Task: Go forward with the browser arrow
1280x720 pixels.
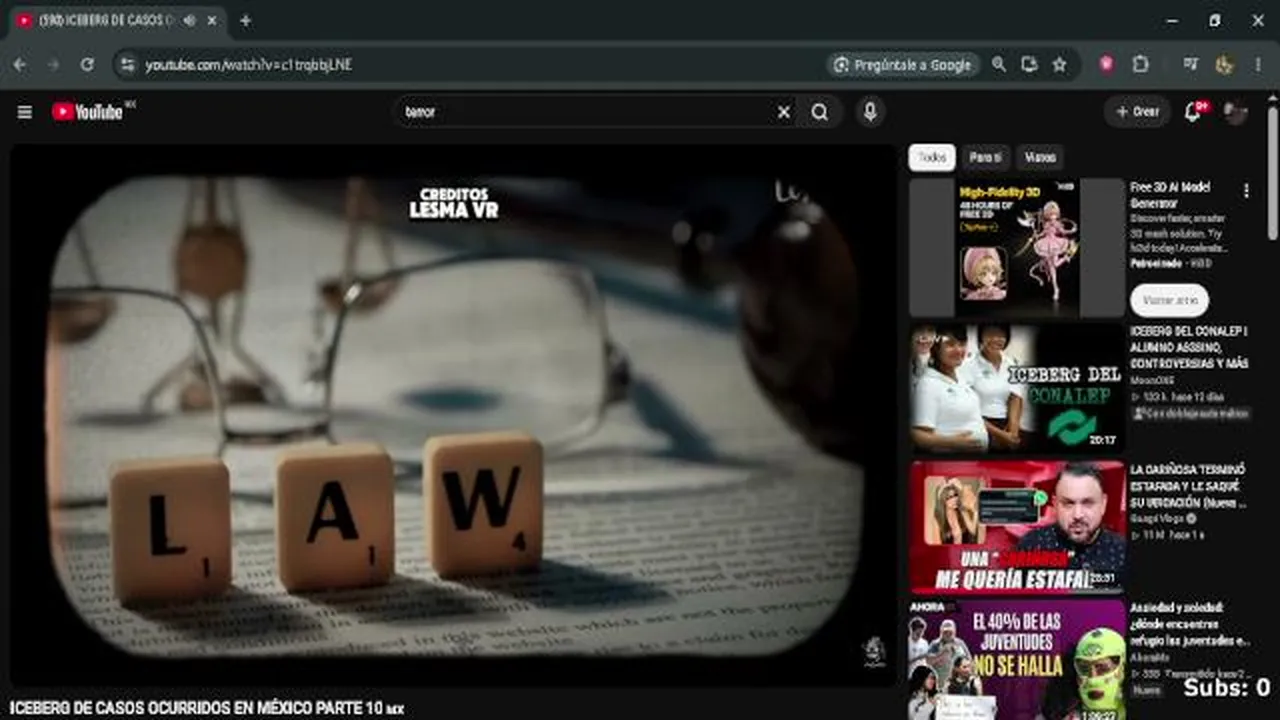Action: click(54, 64)
